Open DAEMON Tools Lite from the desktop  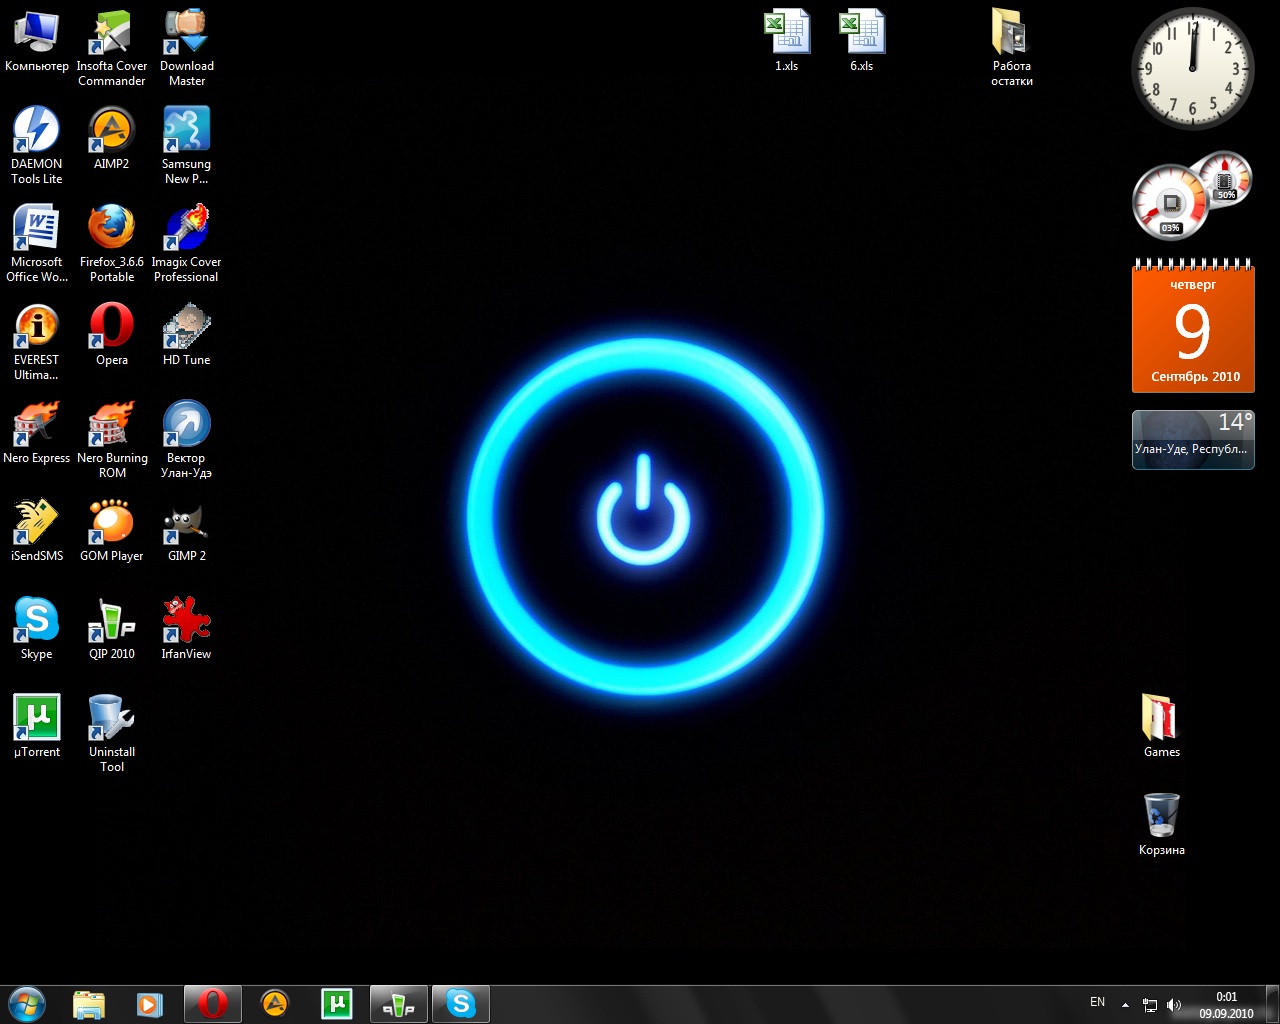tap(36, 135)
